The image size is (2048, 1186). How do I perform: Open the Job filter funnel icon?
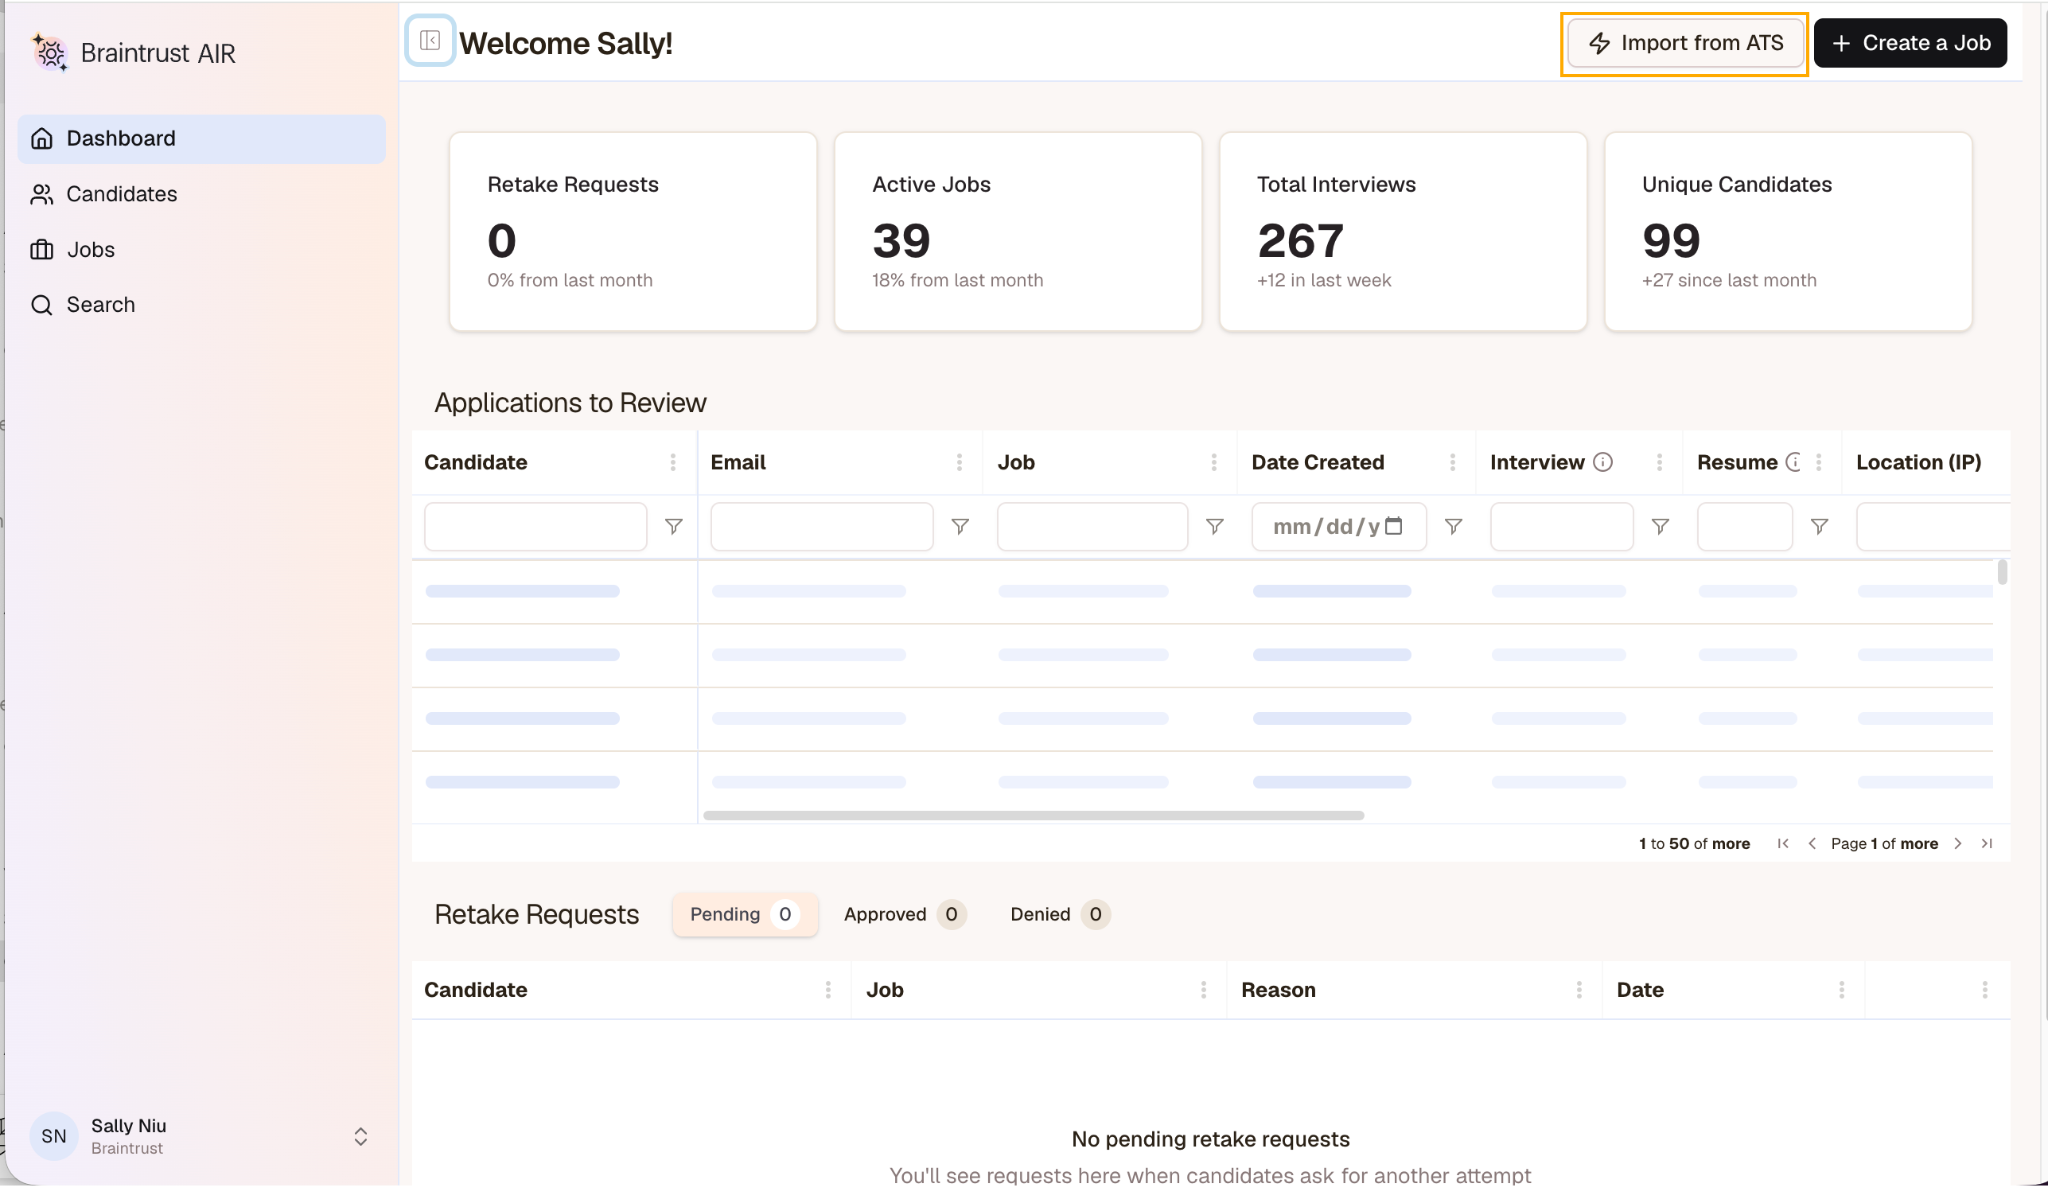pyautogui.click(x=1215, y=526)
